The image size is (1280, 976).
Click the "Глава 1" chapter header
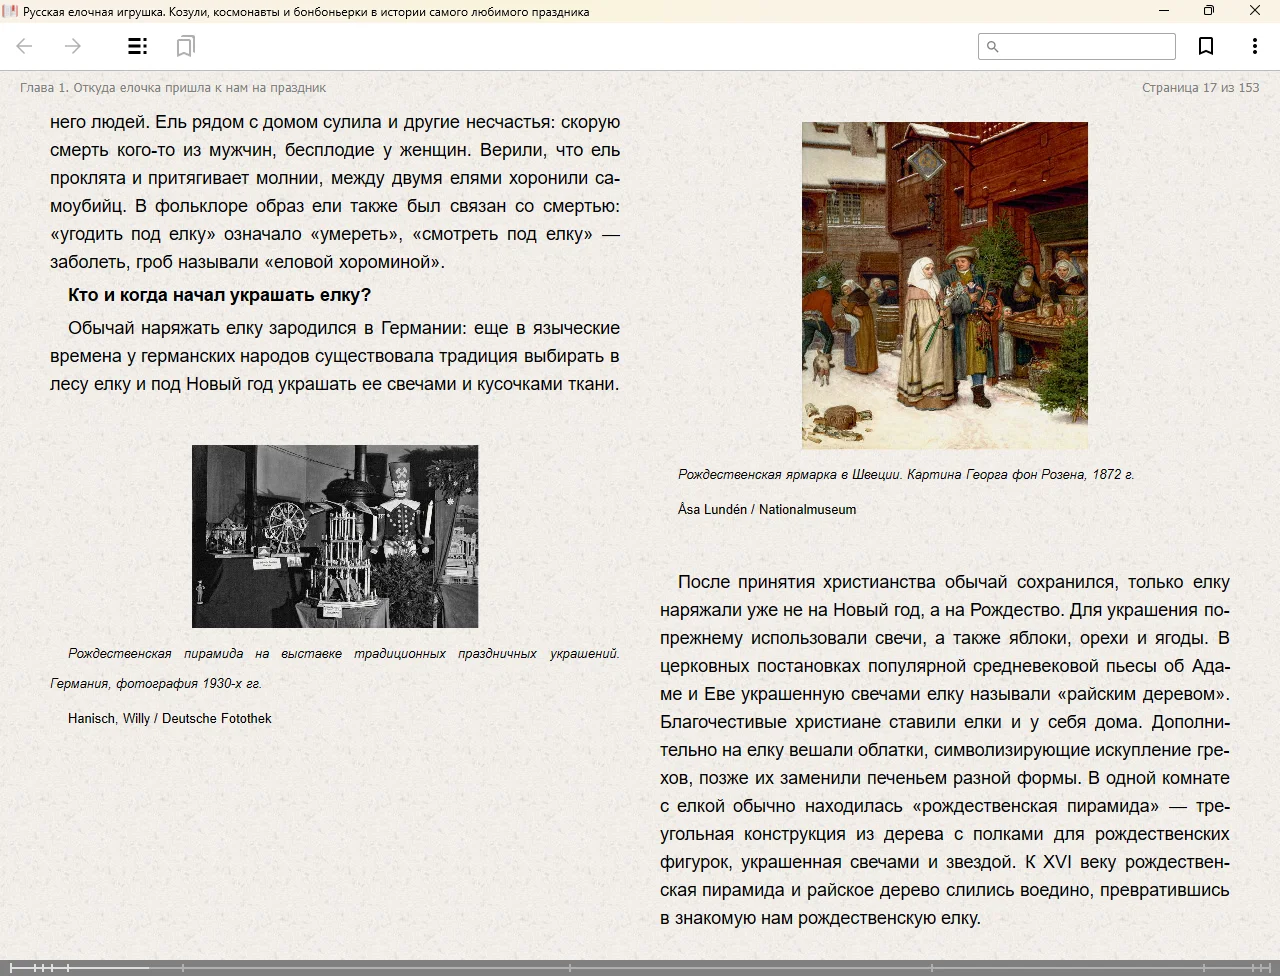[173, 88]
